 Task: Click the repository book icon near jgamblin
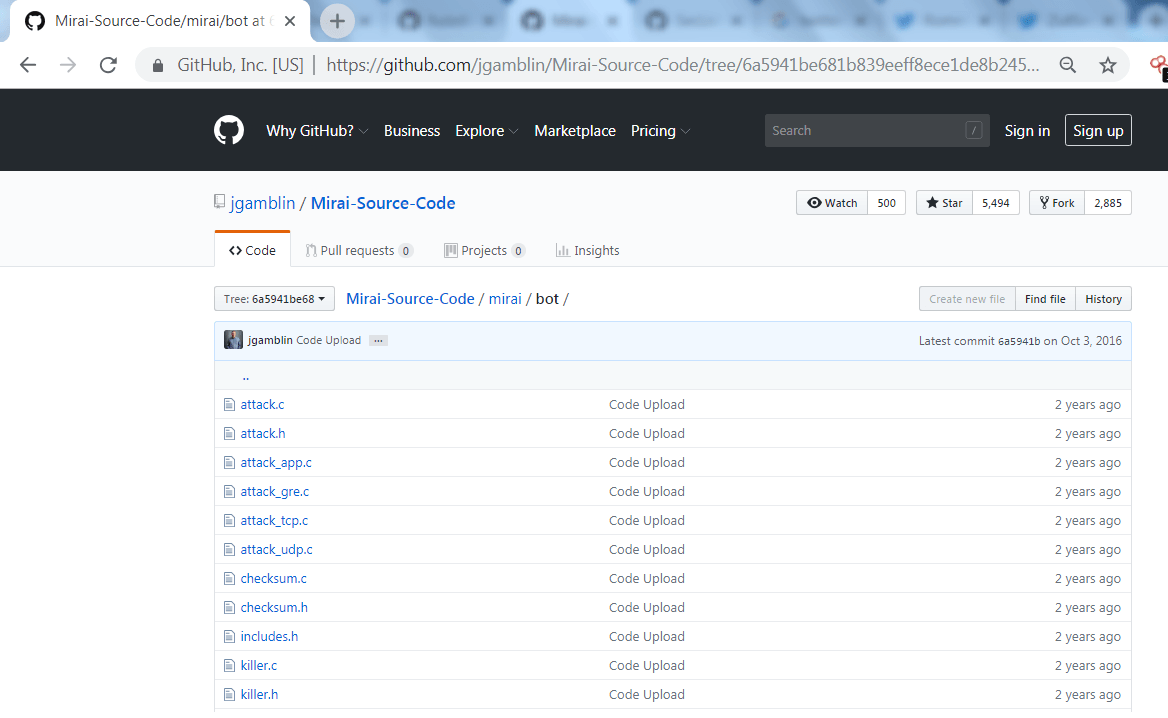pos(220,202)
